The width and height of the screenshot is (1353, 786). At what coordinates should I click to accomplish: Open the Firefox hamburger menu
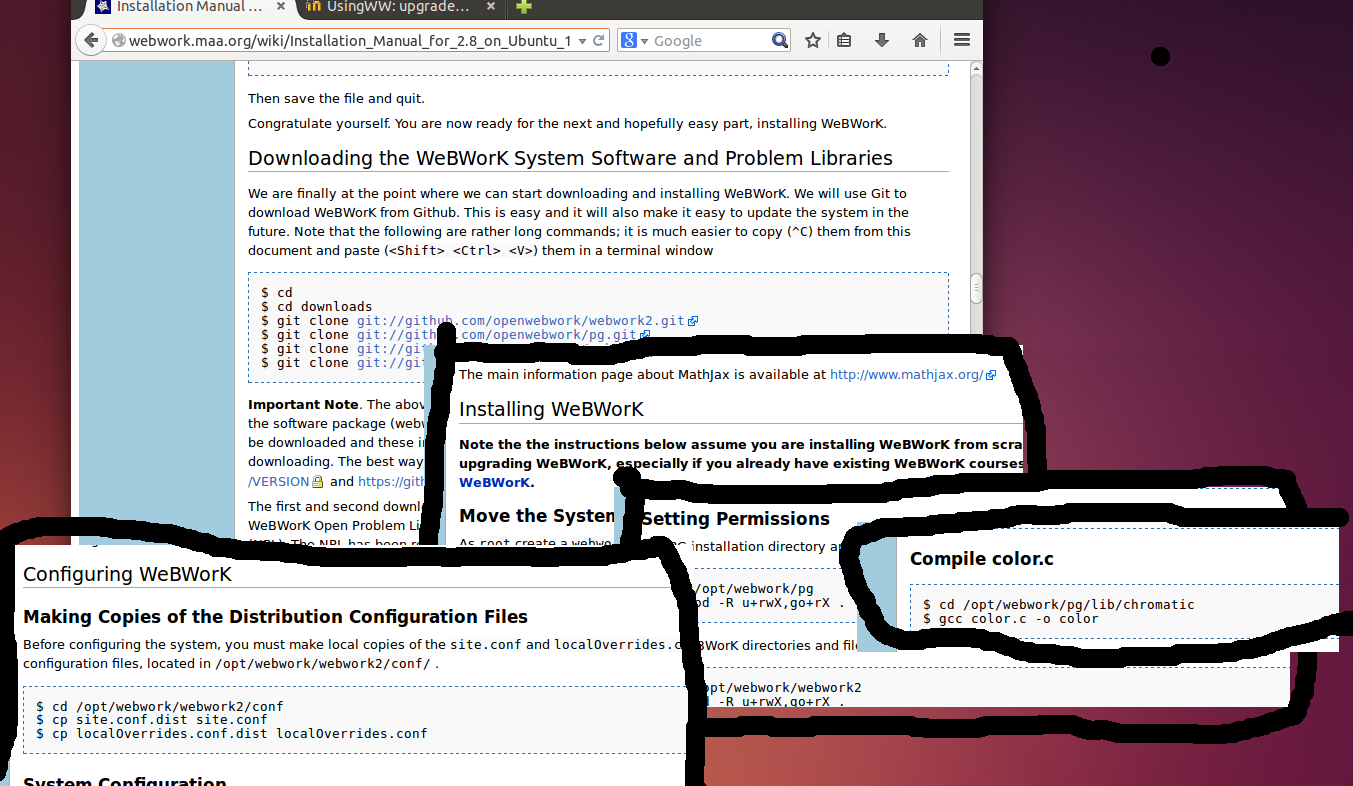962,41
